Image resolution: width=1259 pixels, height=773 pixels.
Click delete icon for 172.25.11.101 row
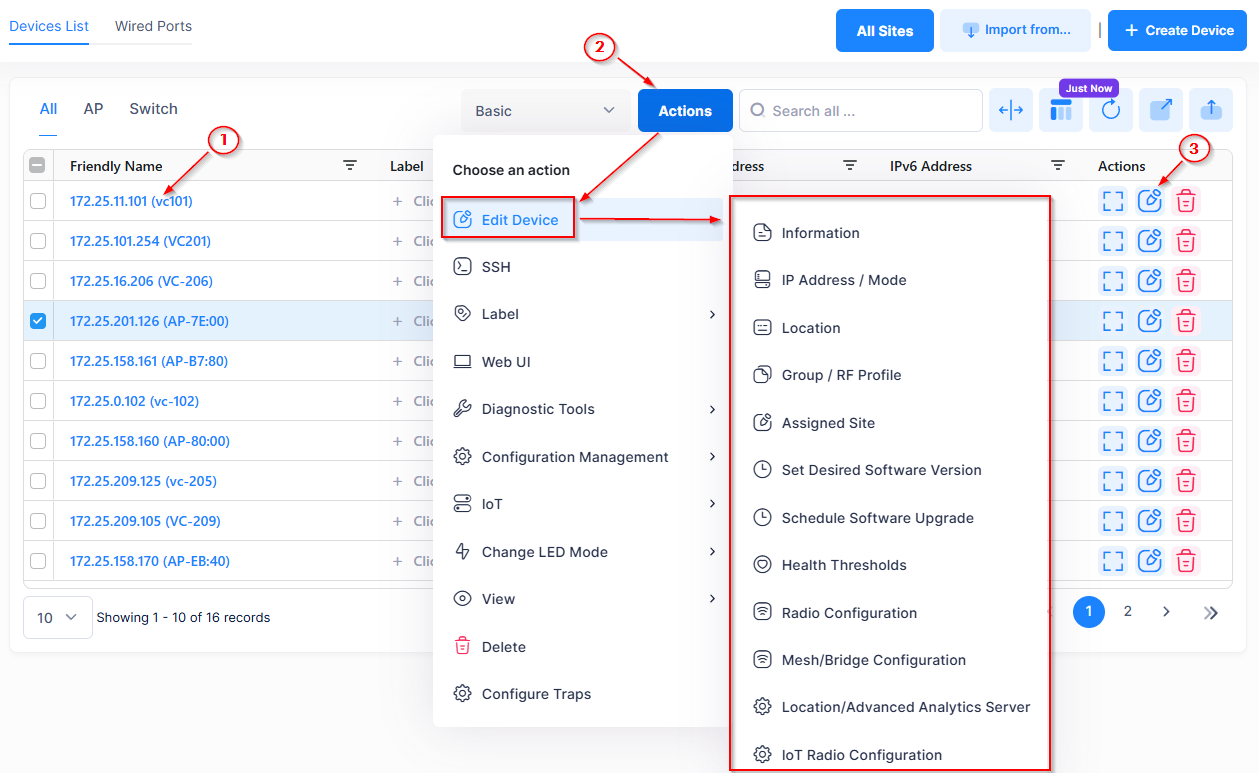pos(1186,201)
